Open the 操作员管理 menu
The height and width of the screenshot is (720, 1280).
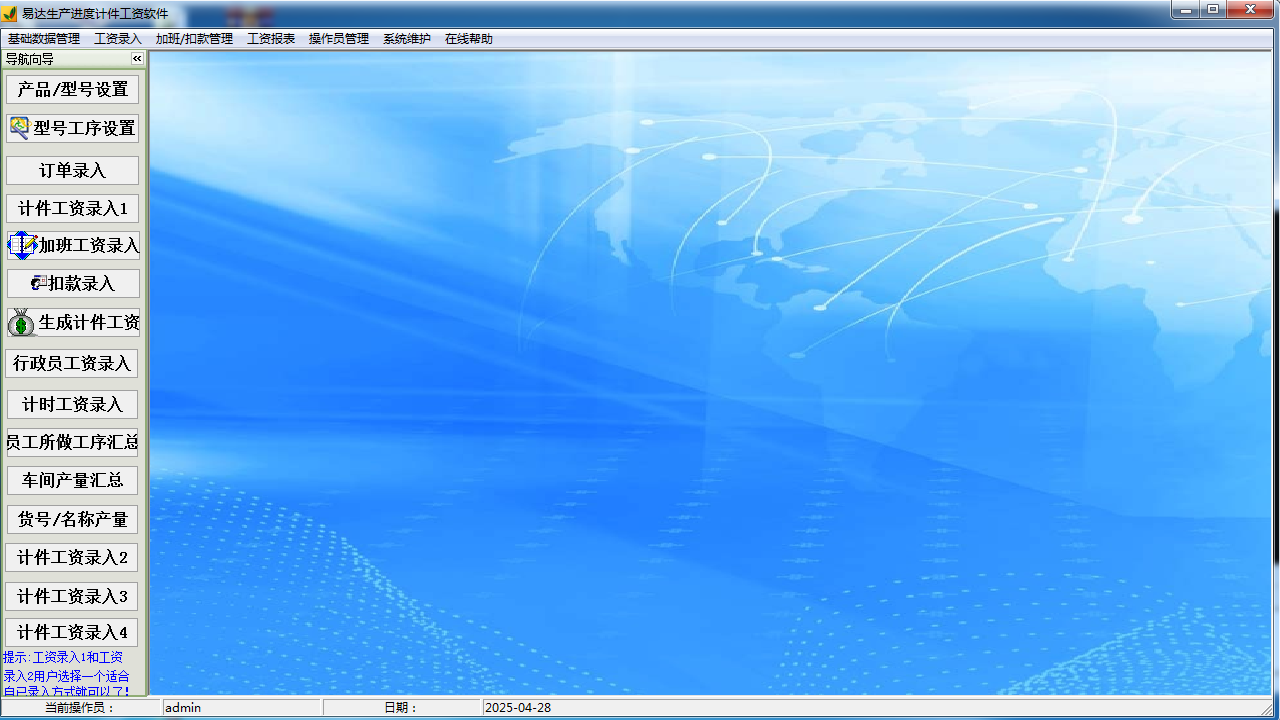339,39
